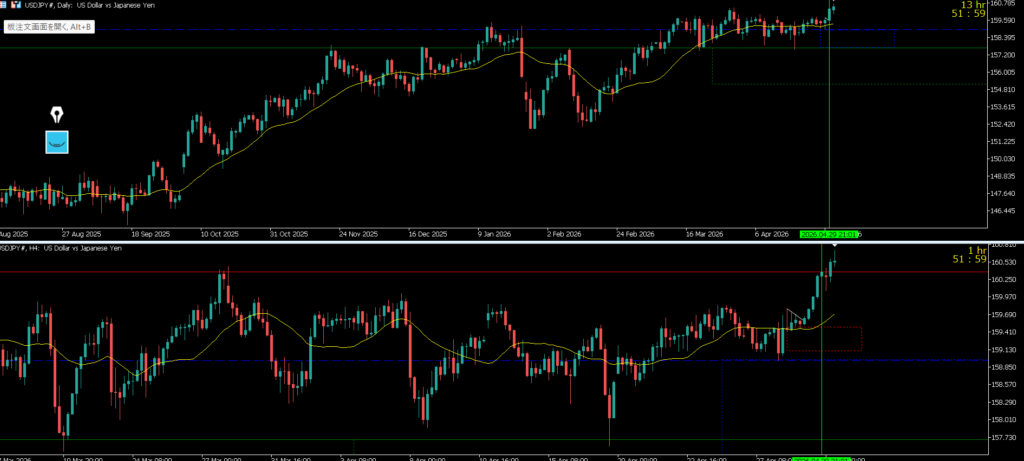This screenshot has width=1024, height=461.
Task: Click the blue smile square icon
Action: coord(57,141)
